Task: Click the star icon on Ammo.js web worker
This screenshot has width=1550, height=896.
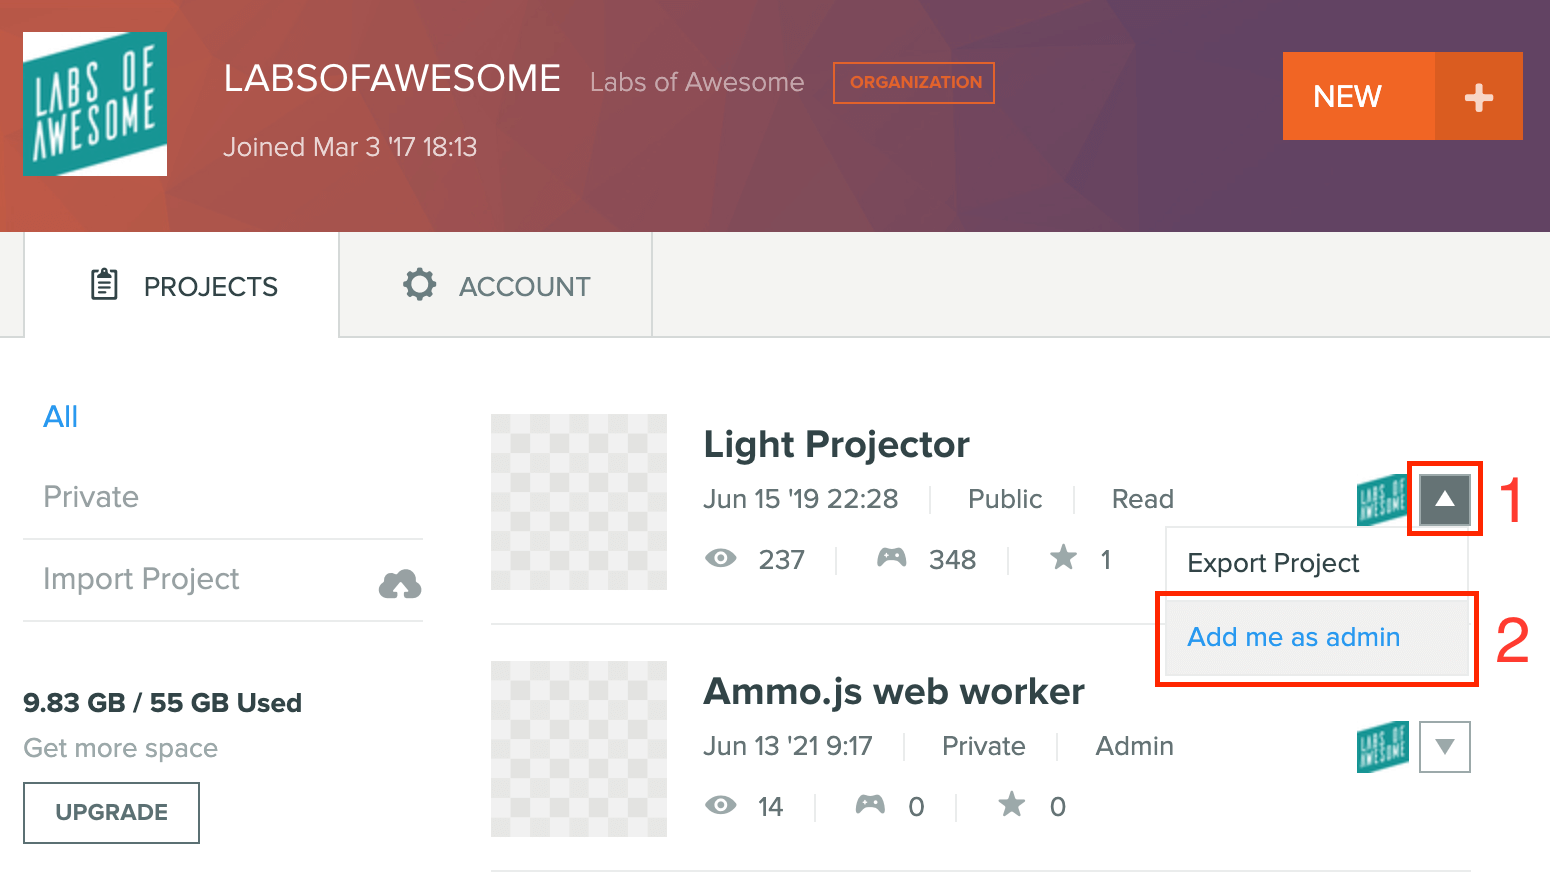Action: [x=1012, y=804]
